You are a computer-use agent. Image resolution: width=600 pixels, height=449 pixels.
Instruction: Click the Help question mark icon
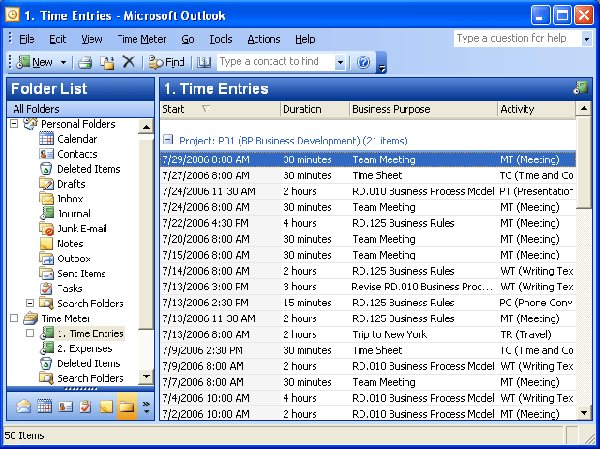(x=363, y=62)
